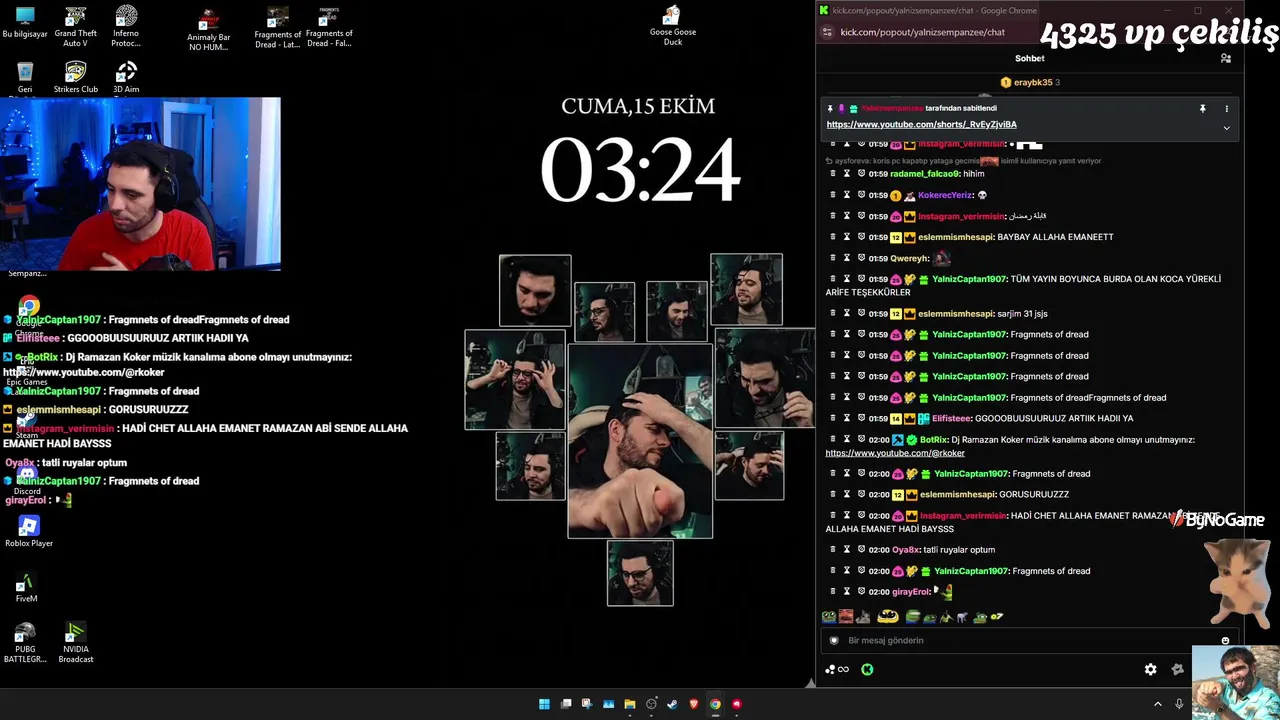The height and width of the screenshot is (720, 1280).
Task: Click username eraybk35 in the chat leaderboard
Action: [x=1032, y=82]
